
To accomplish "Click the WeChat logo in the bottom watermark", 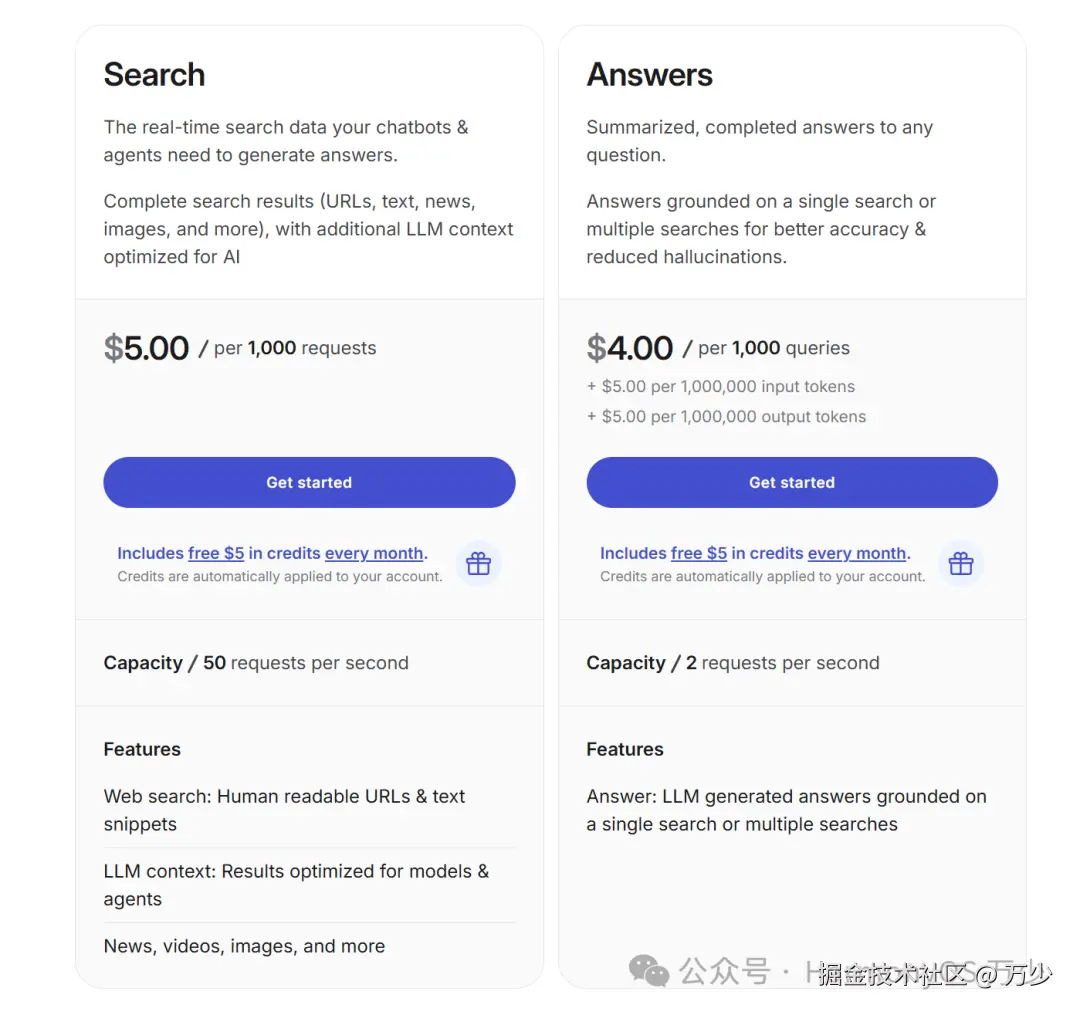I will click(x=649, y=970).
